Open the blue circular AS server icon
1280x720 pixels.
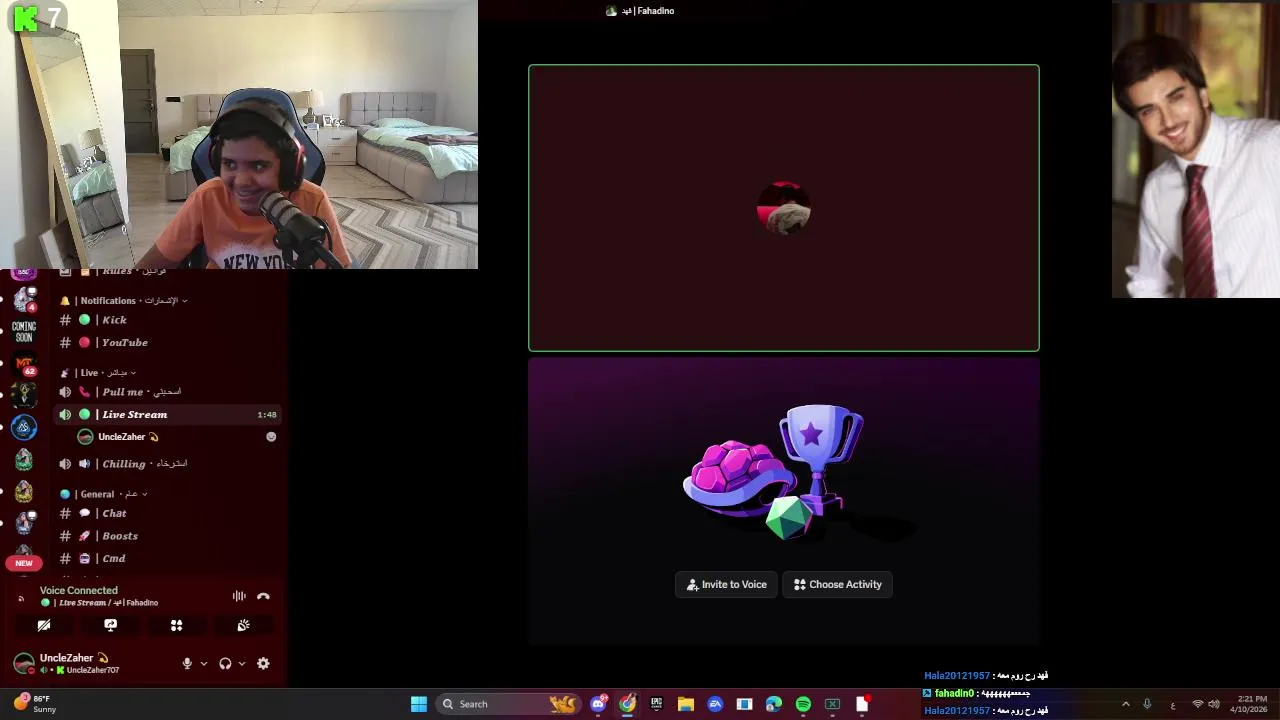[24, 428]
